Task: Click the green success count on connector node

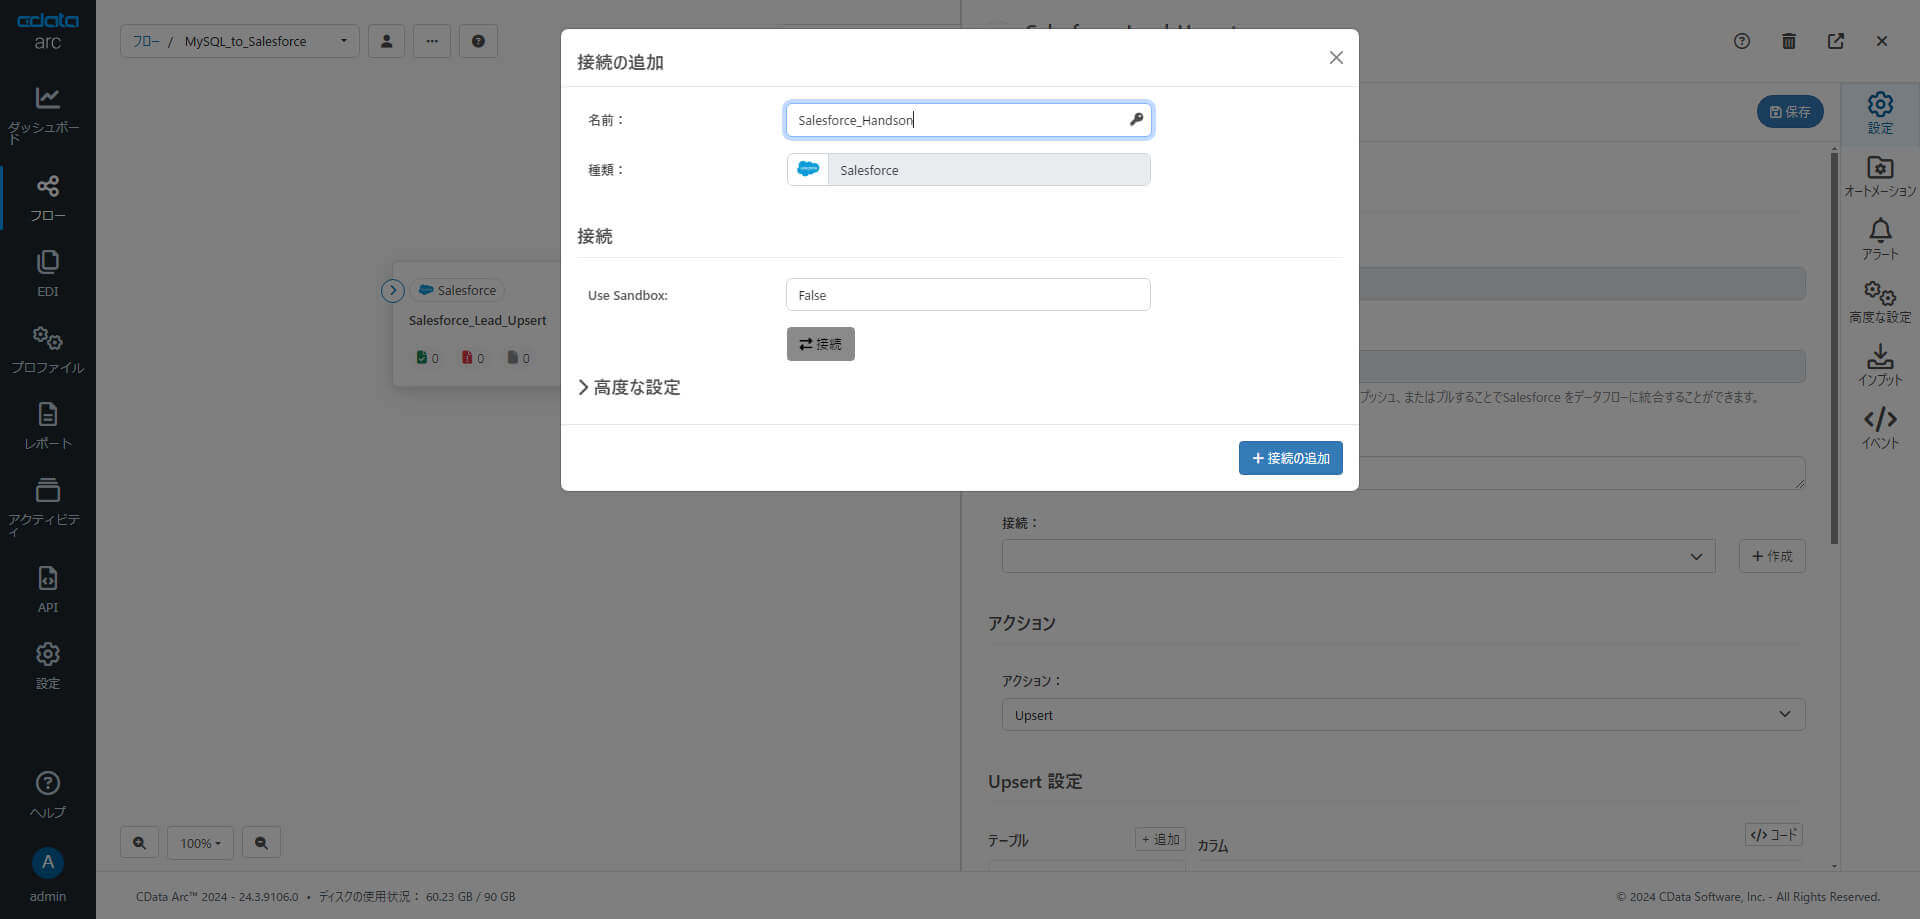Action: [x=427, y=358]
